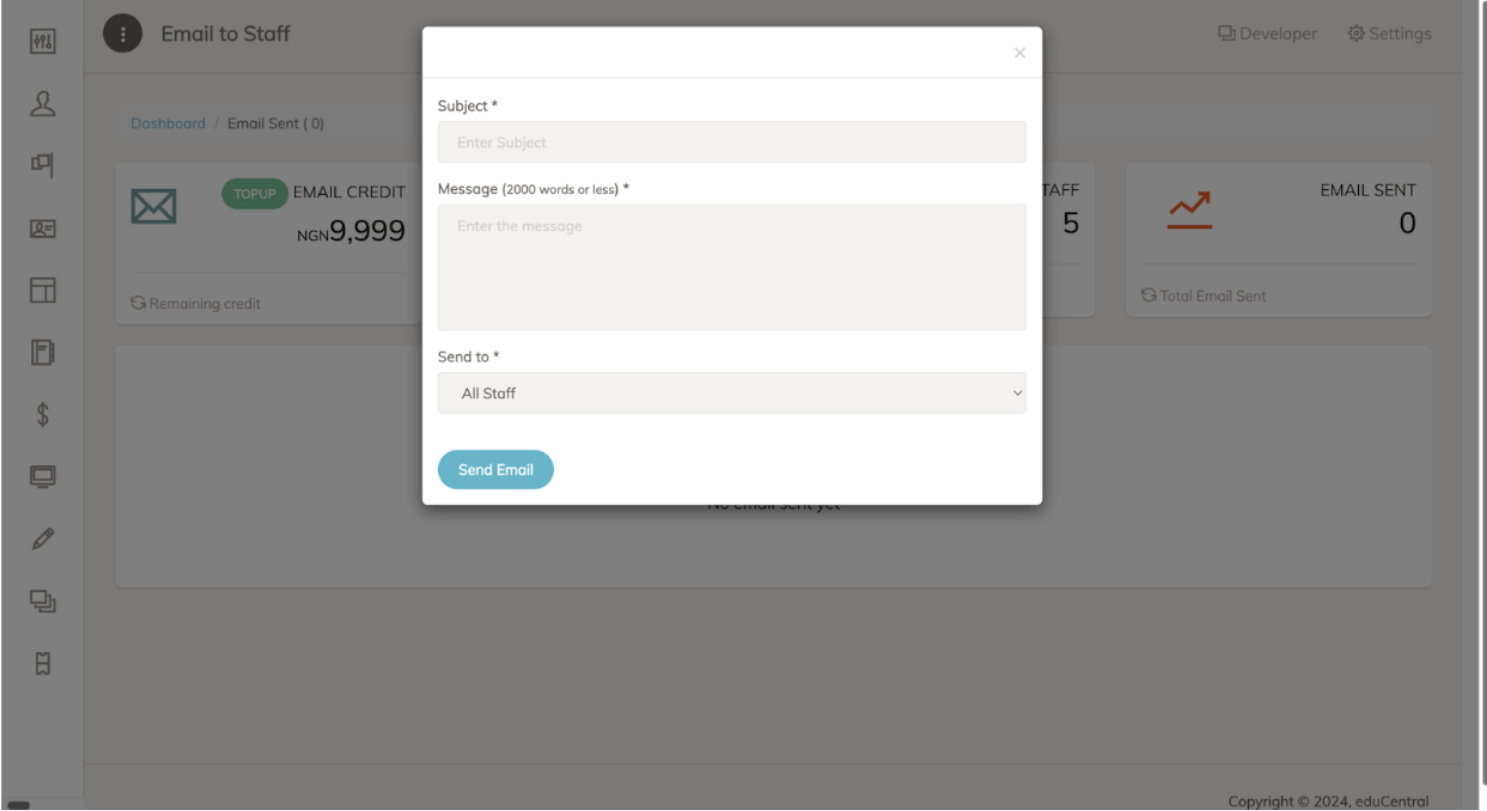This screenshot has height=811, width=1487.
Task: Open Settings in the top bar
Action: coord(1389,34)
